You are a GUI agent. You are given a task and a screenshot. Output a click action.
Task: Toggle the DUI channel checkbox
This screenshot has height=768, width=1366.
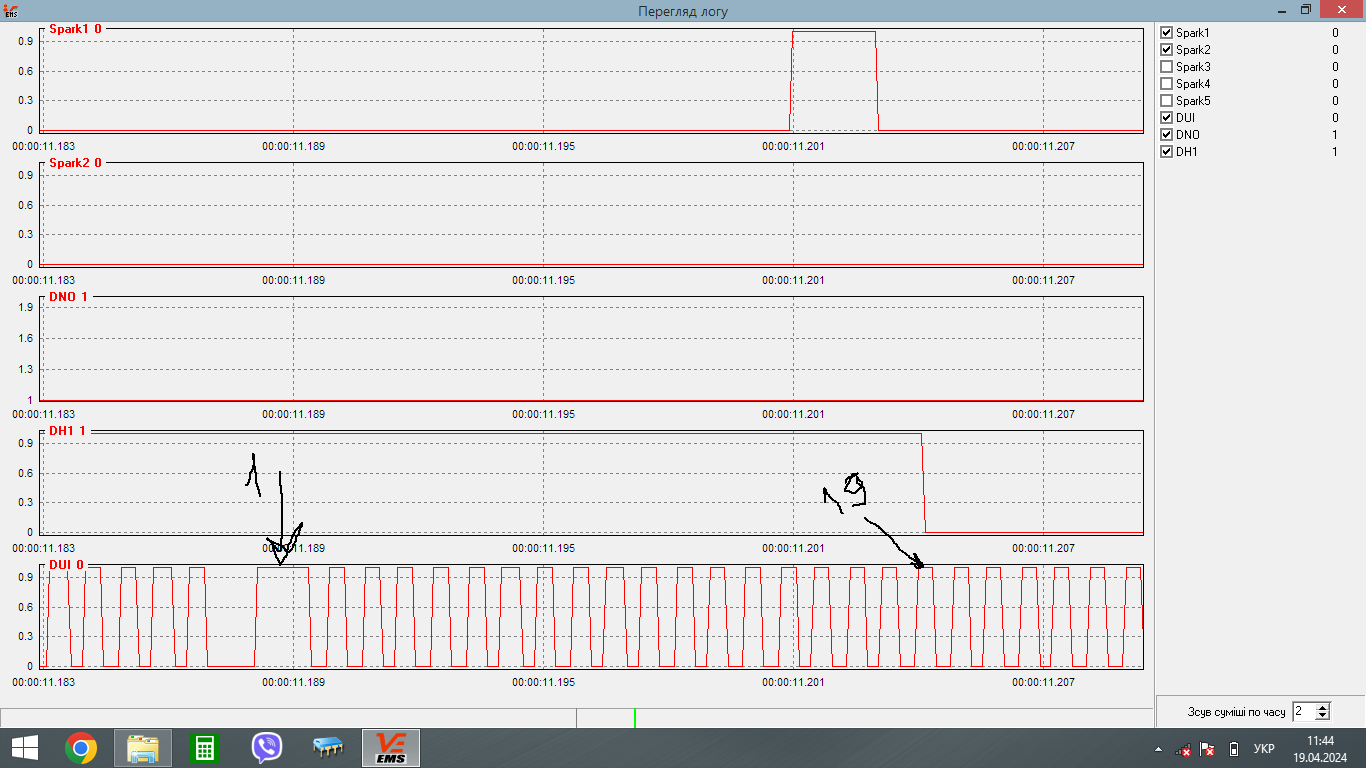[x=1166, y=118]
